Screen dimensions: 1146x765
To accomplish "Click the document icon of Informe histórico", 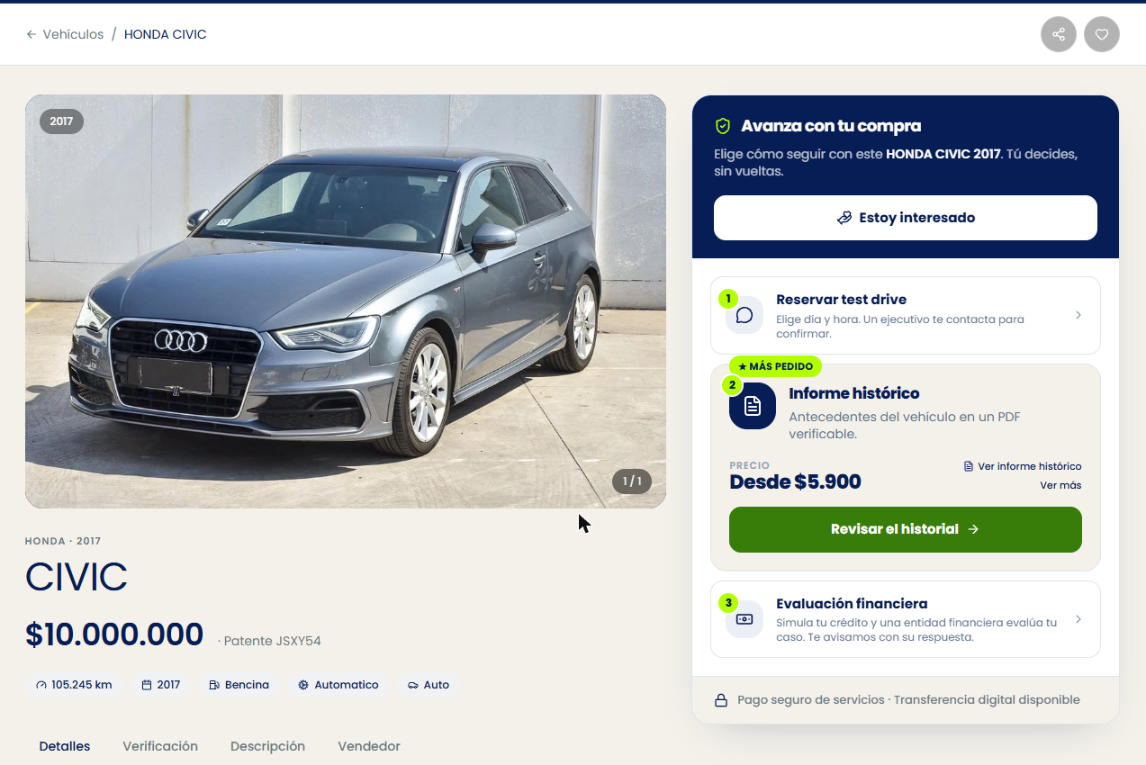I will (752, 406).
